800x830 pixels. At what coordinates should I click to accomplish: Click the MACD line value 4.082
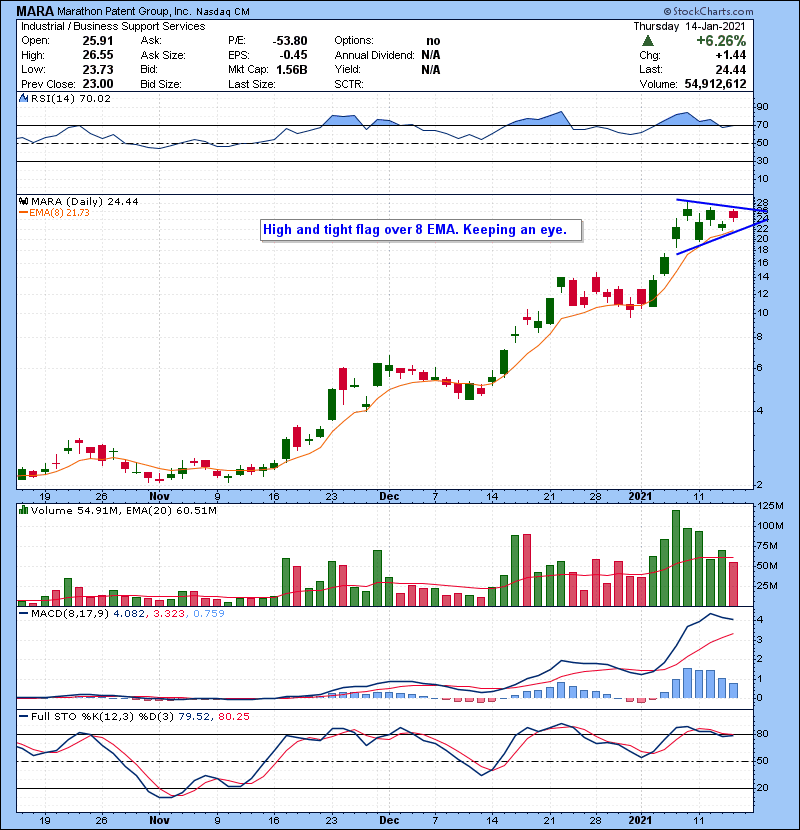(x=129, y=614)
